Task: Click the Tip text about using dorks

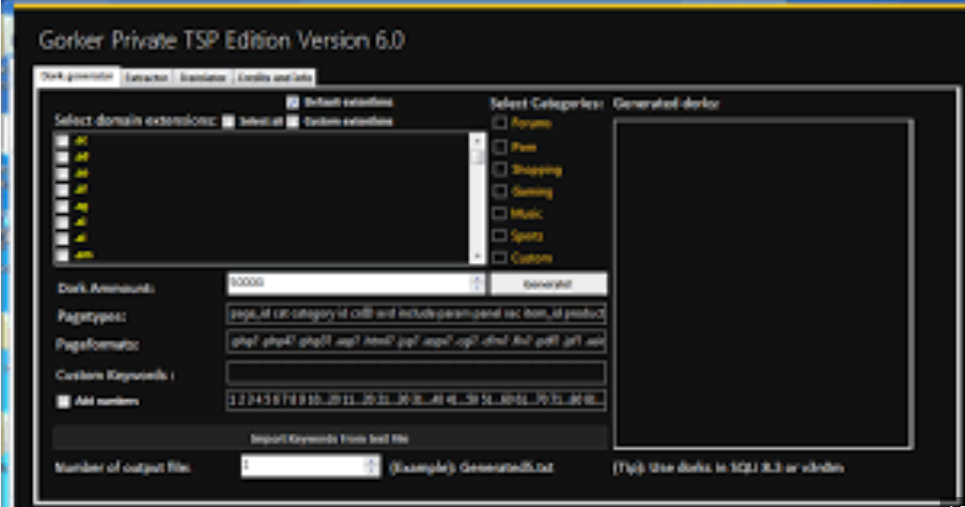Action: click(x=728, y=468)
